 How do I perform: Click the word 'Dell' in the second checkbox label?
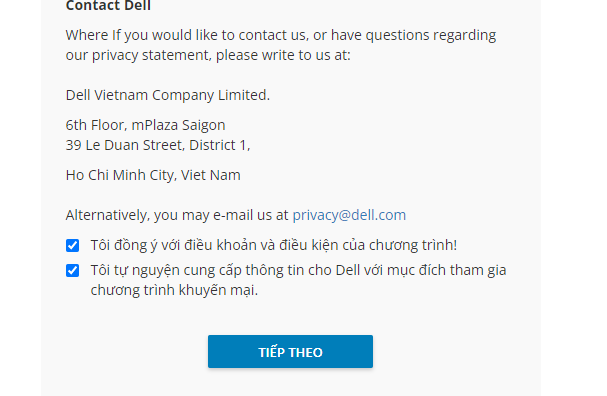tap(348, 270)
